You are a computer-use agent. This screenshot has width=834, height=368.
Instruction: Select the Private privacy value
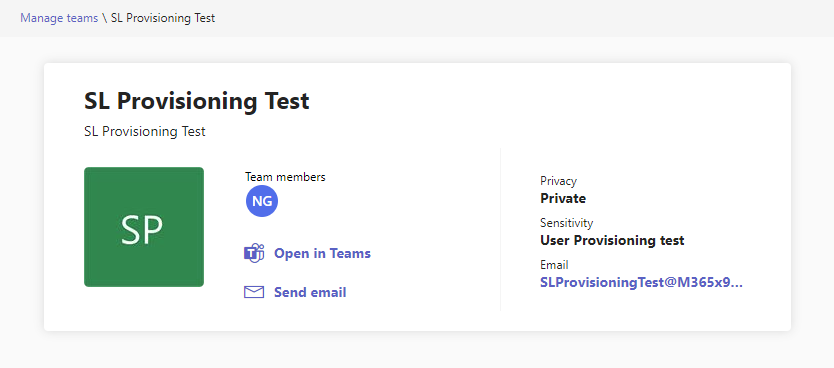[563, 198]
